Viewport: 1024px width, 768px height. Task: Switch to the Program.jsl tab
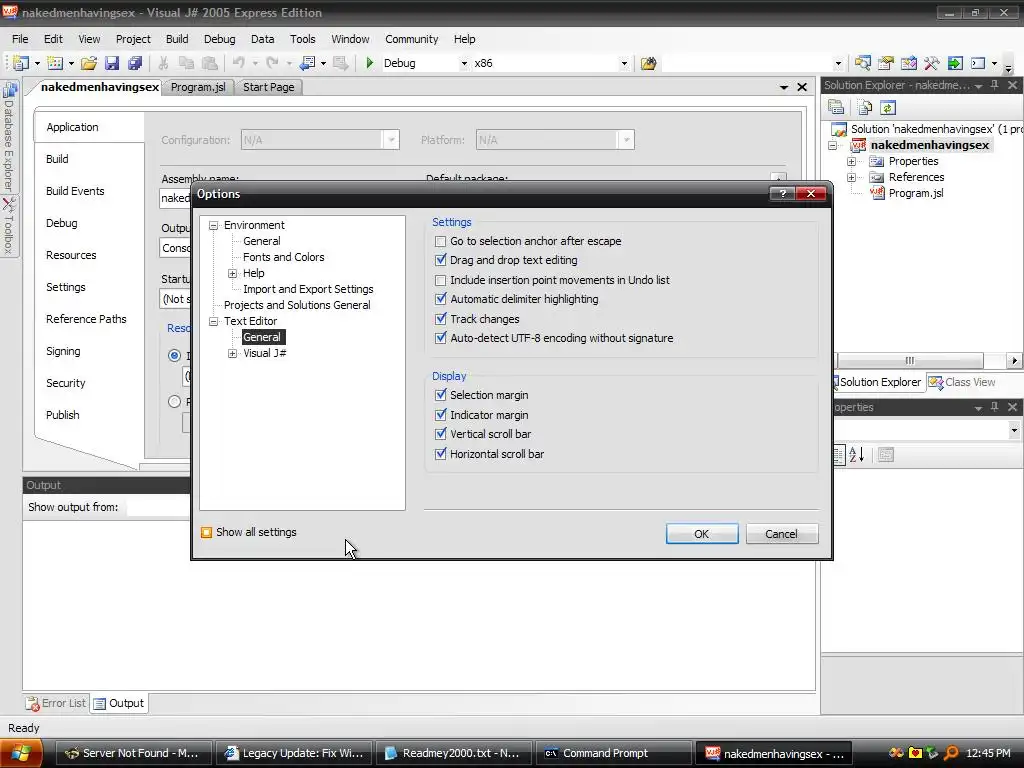coord(198,87)
